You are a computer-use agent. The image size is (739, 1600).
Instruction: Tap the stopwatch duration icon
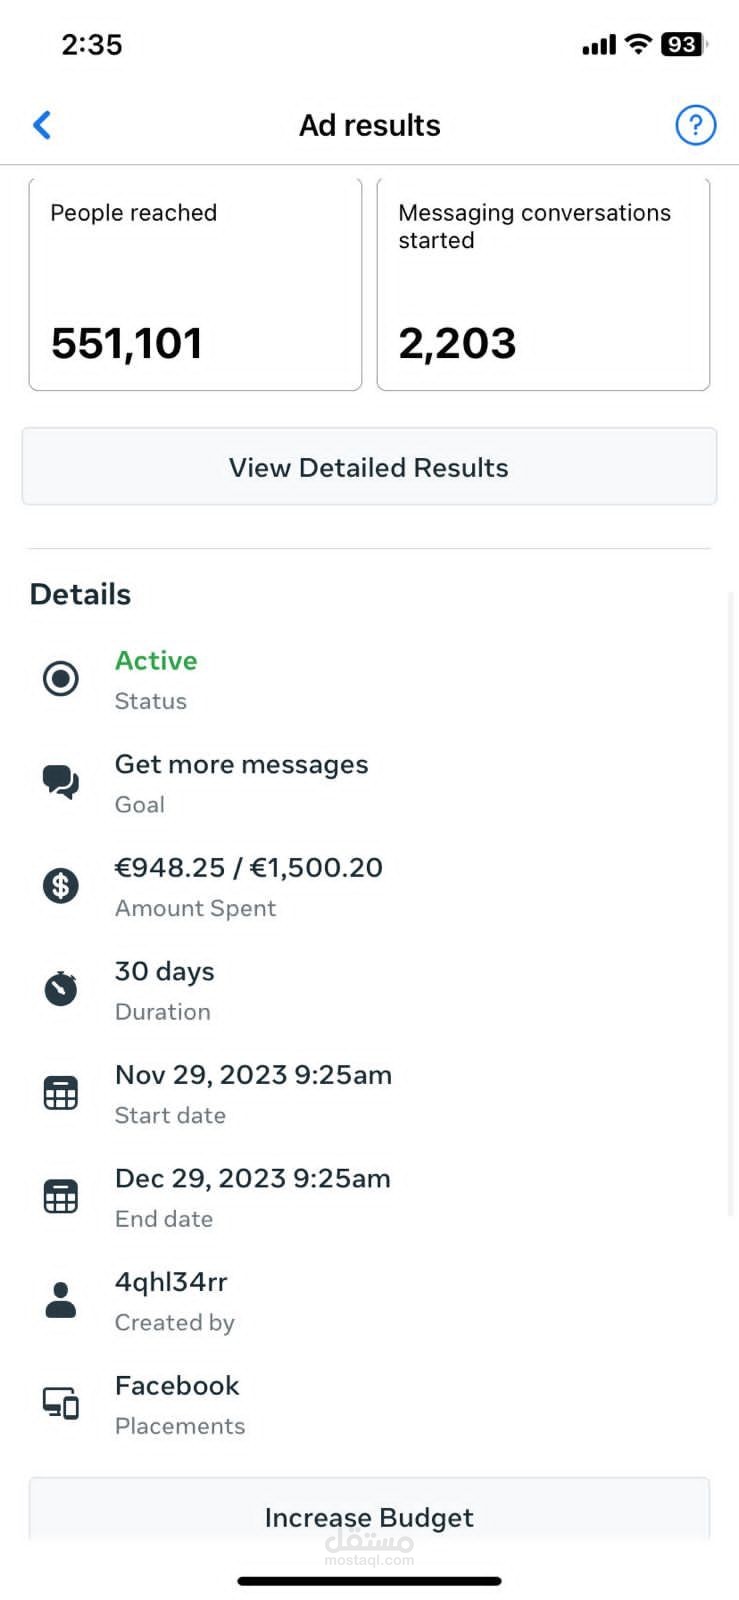[x=61, y=988]
